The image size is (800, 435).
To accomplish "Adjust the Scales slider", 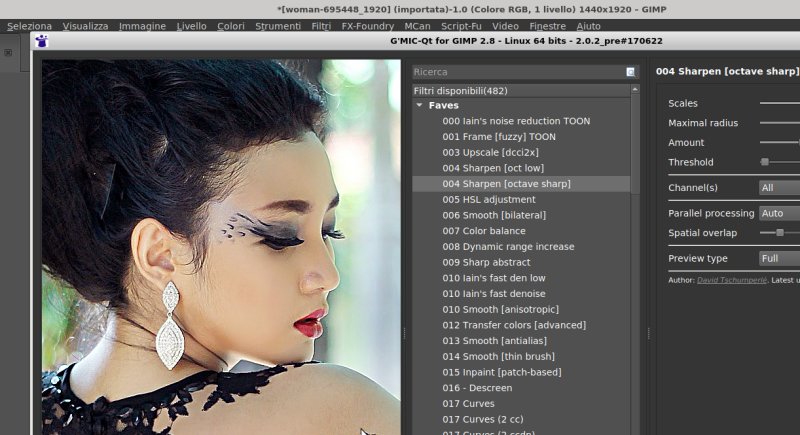I will pyautogui.click(x=780, y=103).
